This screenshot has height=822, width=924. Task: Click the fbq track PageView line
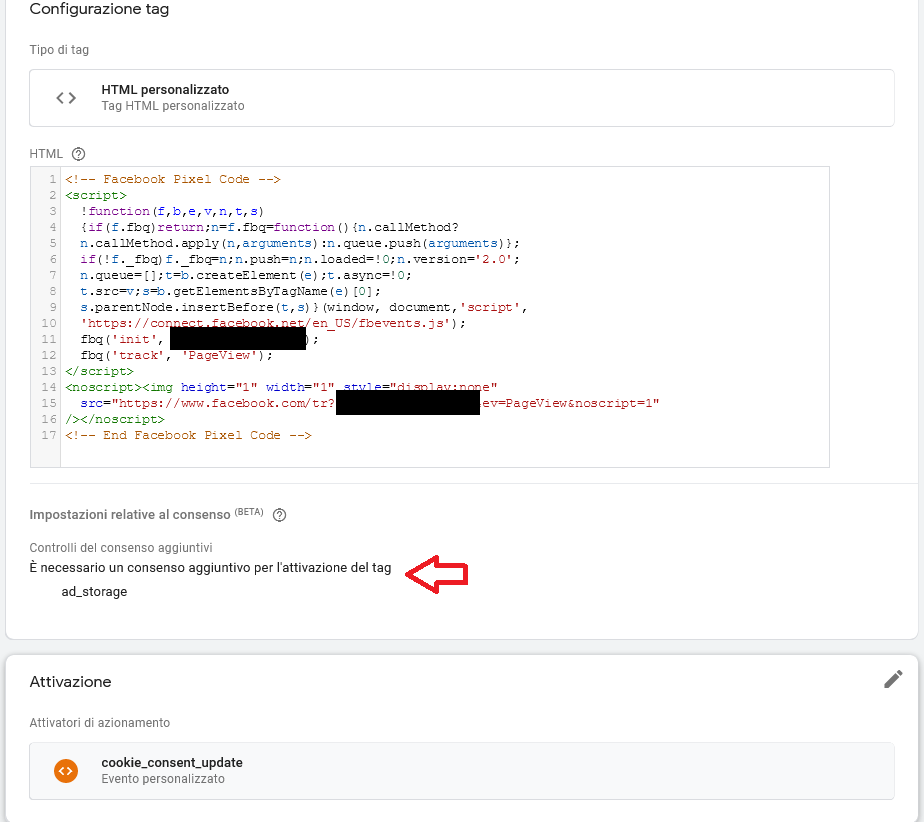tap(176, 355)
